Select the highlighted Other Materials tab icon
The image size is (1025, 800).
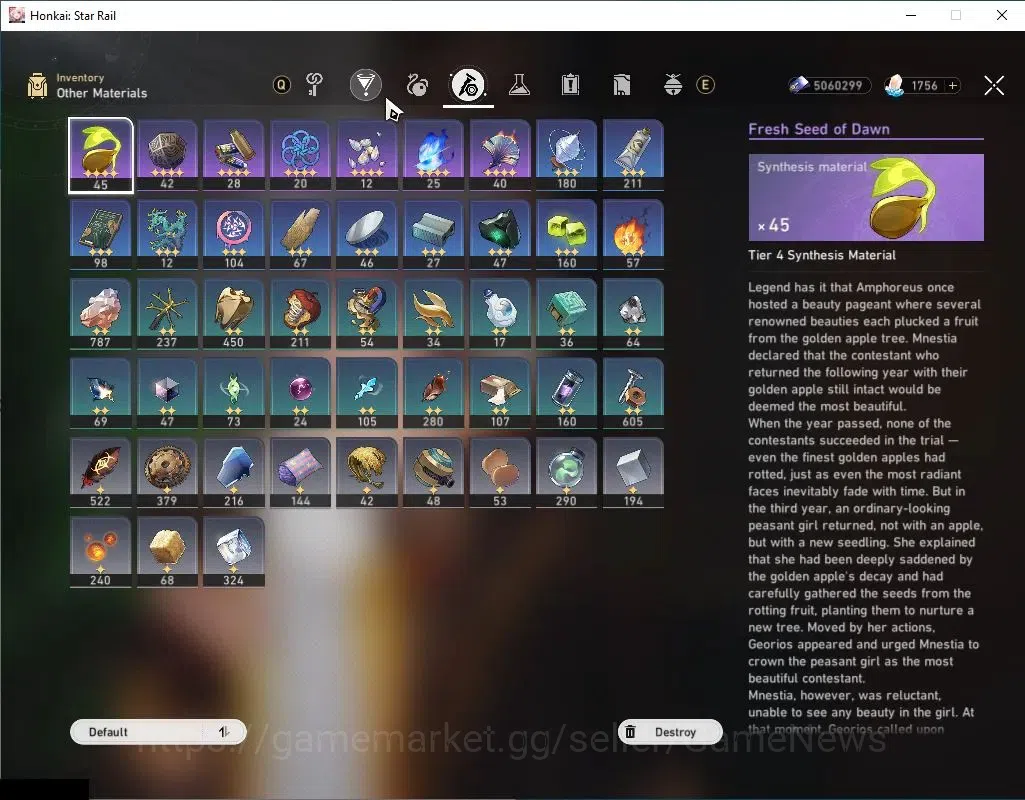click(468, 85)
